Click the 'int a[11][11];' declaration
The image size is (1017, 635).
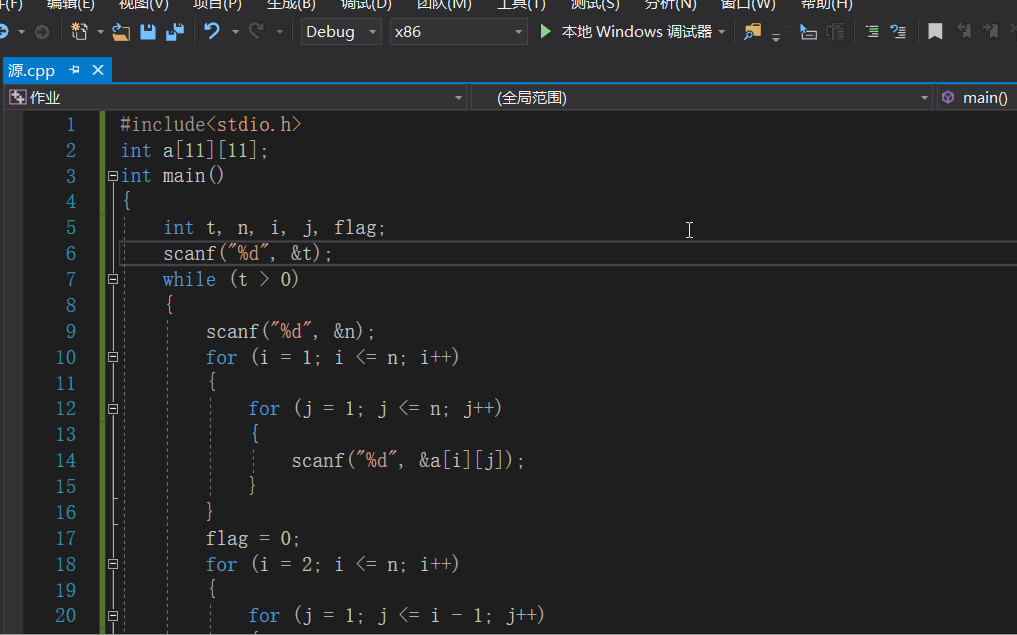click(x=195, y=150)
